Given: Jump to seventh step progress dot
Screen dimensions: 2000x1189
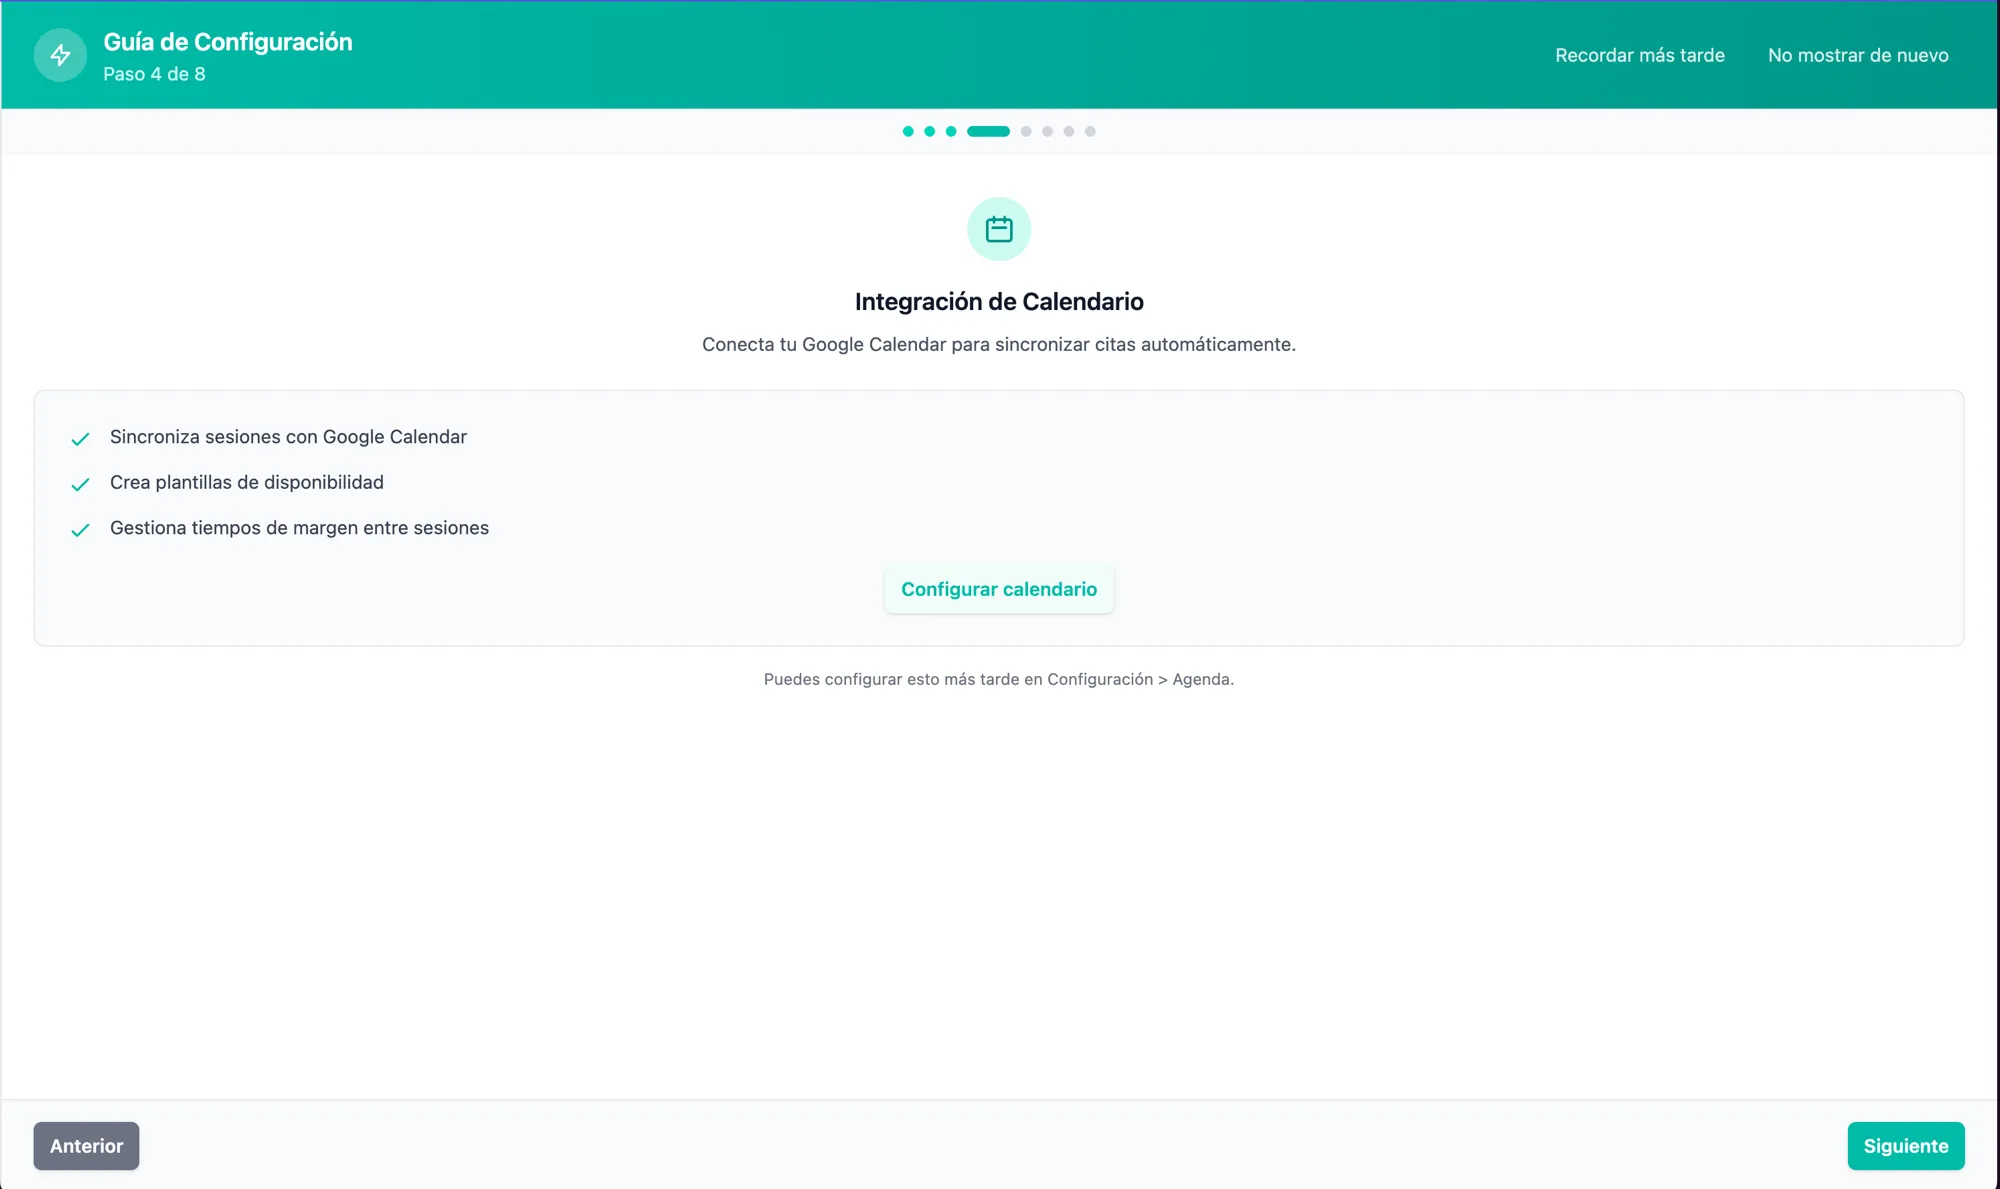Looking at the screenshot, I should coord(1069,131).
